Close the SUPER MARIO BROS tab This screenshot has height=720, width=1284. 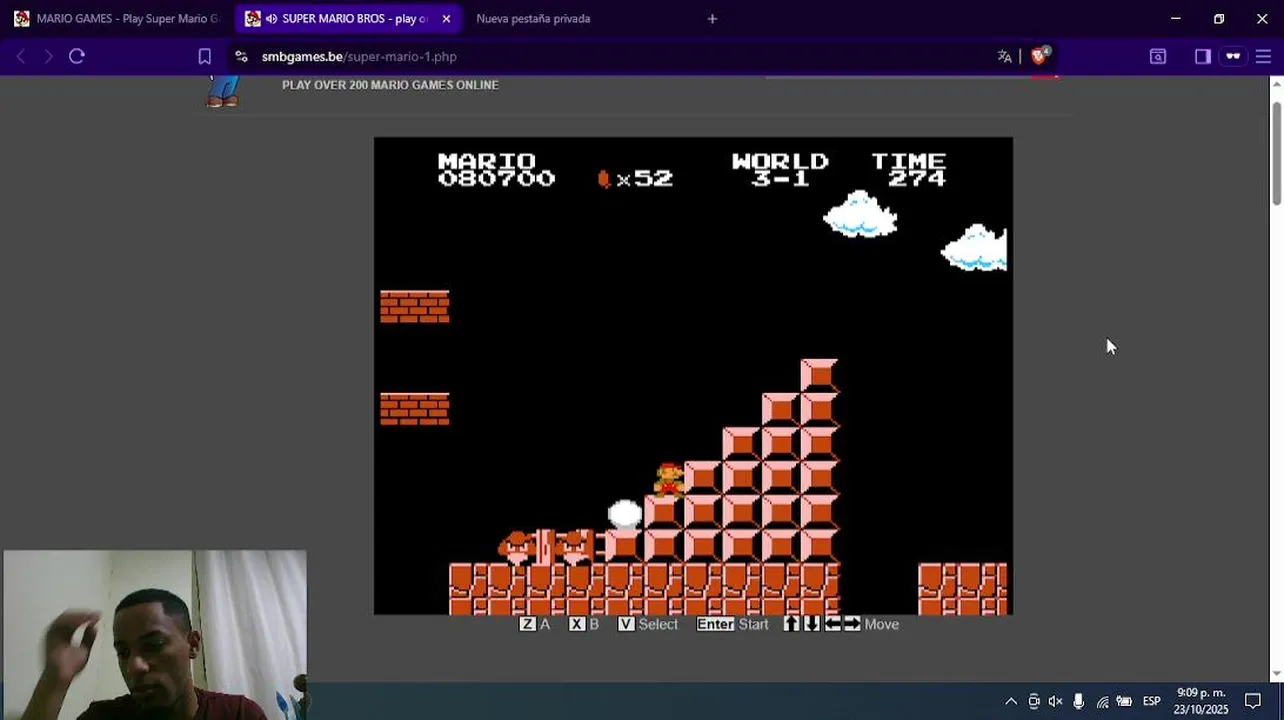coord(446,19)
